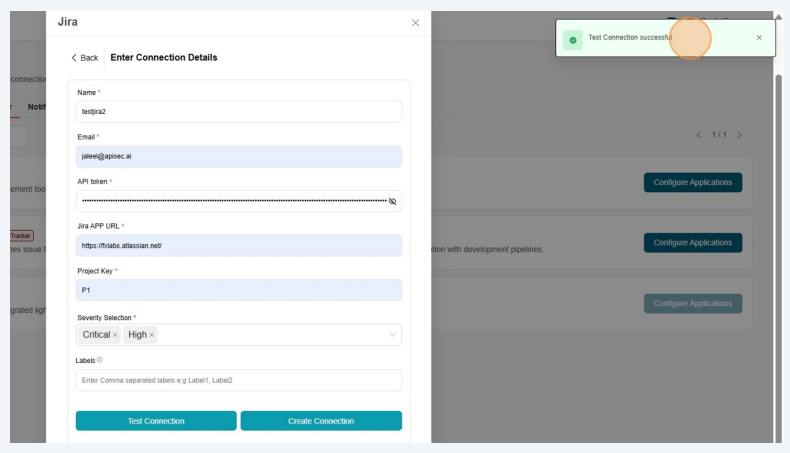Close the Jira dialog with X
Viewport: 790px width, 453px height.
pyautogui.click(x=415, y=22)
